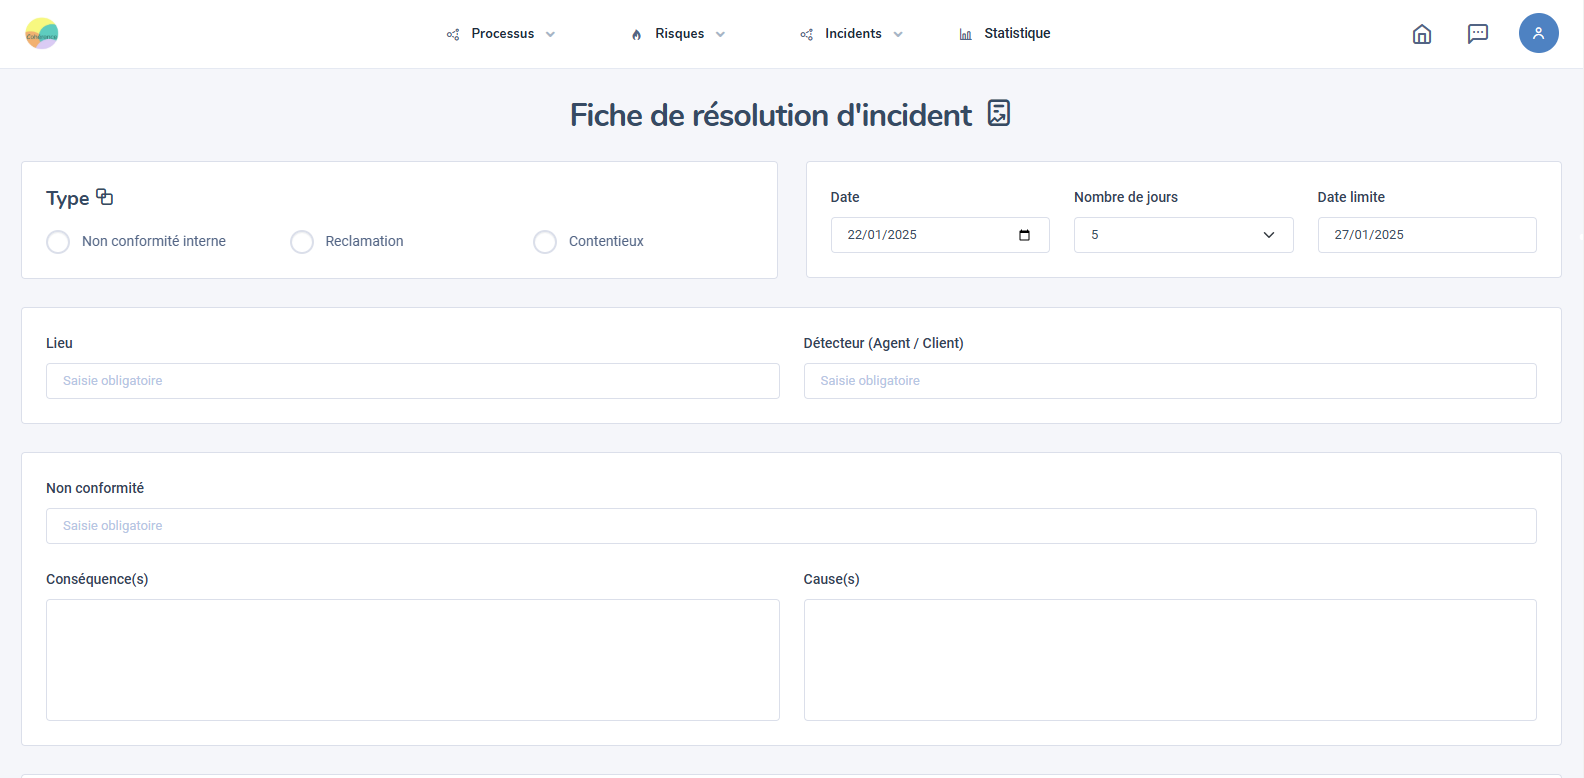This screenshot has width=1584, height=778.
Task: Expand the Processus menu chevron
Action: [x=550, y=34]
